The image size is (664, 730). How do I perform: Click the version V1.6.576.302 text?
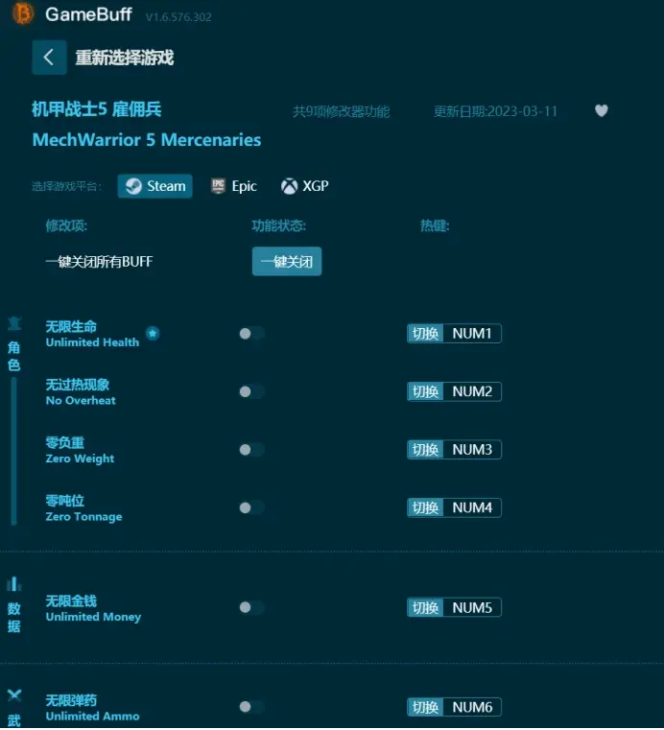[x=178, y=17]
